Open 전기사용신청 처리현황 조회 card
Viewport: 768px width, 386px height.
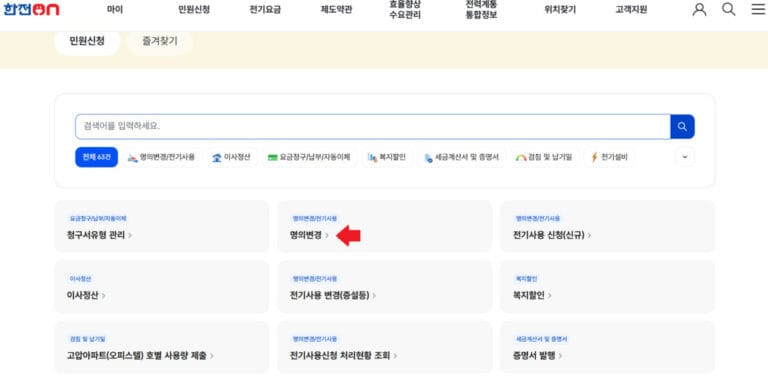tap(384, 347)
